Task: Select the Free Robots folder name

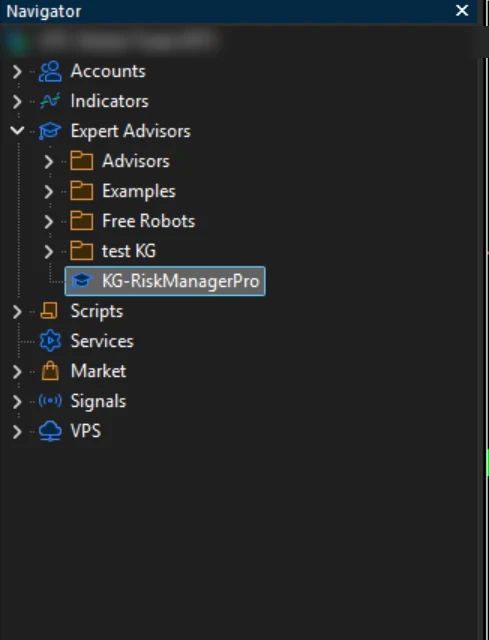Action: pyautogui.click(x=149, y=221)
